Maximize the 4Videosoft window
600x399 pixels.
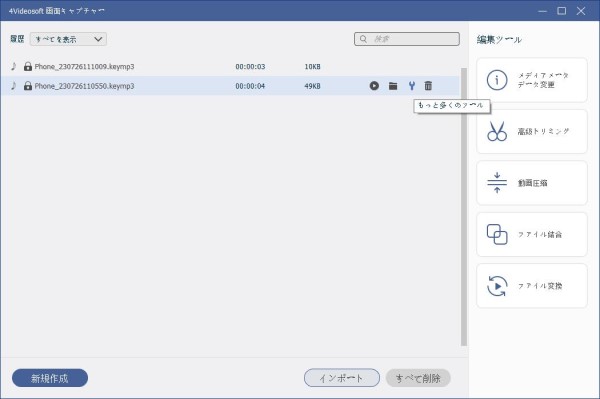pos(561,11)
